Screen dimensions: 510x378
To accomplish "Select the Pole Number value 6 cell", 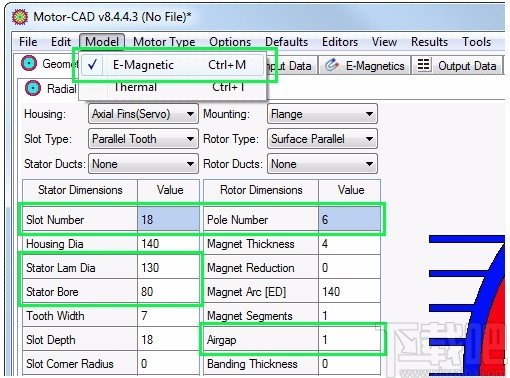I will point(349,219).
